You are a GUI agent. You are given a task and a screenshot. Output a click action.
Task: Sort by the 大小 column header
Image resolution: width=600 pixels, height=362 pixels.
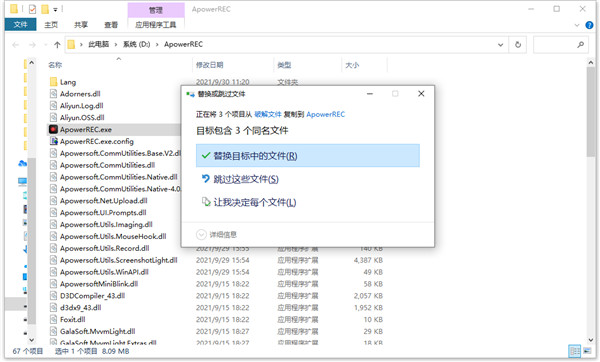point(352,65)
